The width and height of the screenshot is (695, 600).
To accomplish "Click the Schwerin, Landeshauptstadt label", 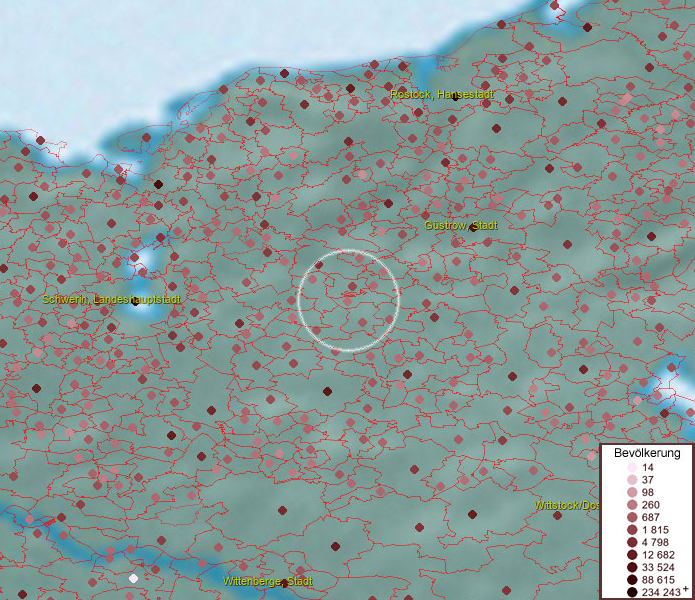I will click(111, 299).
